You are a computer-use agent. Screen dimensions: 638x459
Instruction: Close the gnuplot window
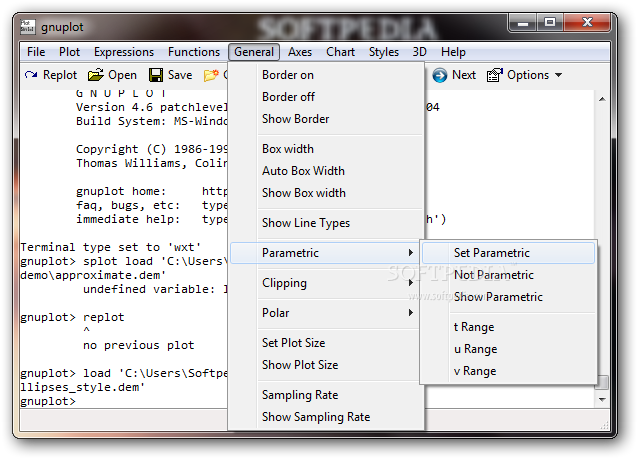pyautogui.click(x=587, y=22)
